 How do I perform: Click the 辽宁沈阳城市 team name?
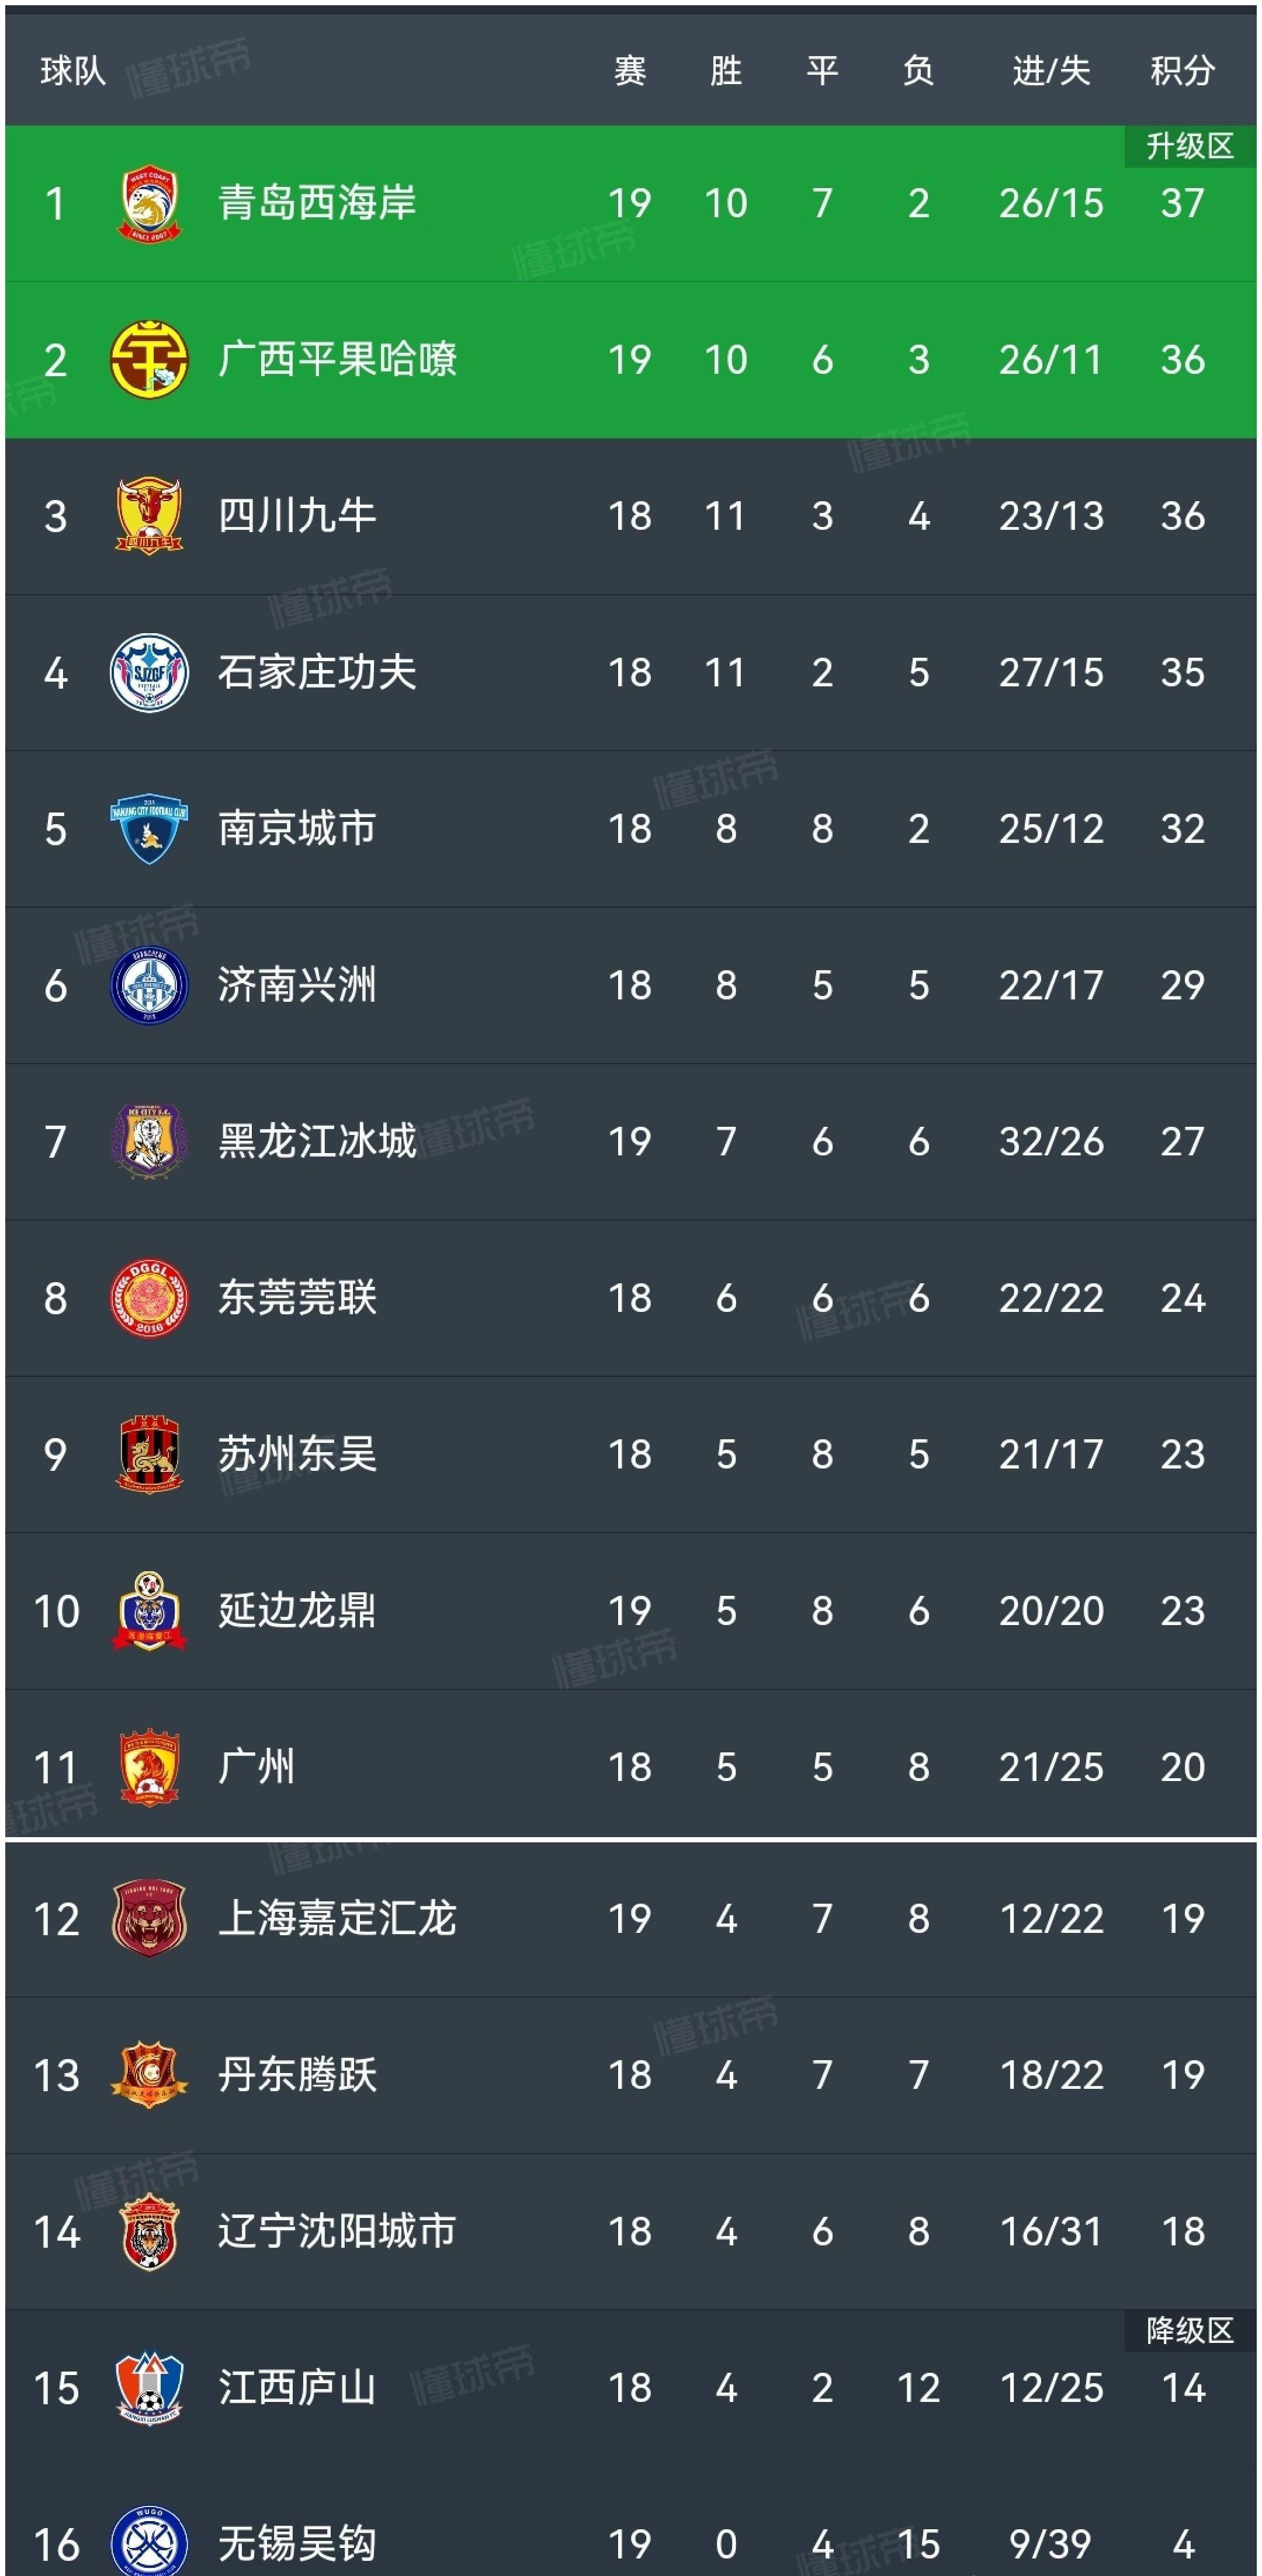coord(337,2231)
